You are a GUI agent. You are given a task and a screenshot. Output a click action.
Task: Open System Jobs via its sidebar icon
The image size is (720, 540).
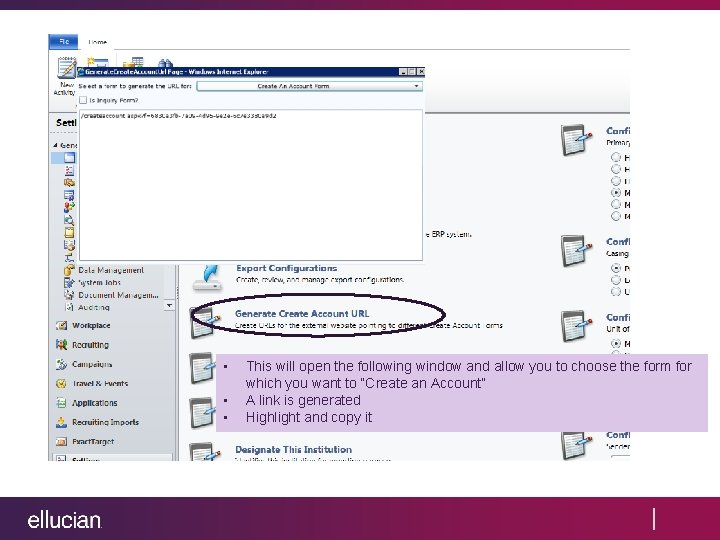point(69,282)
